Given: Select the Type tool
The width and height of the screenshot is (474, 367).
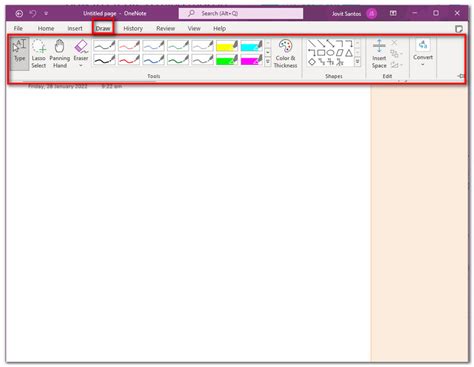Looking at the screenshot, I should click(x=20, y=53).
